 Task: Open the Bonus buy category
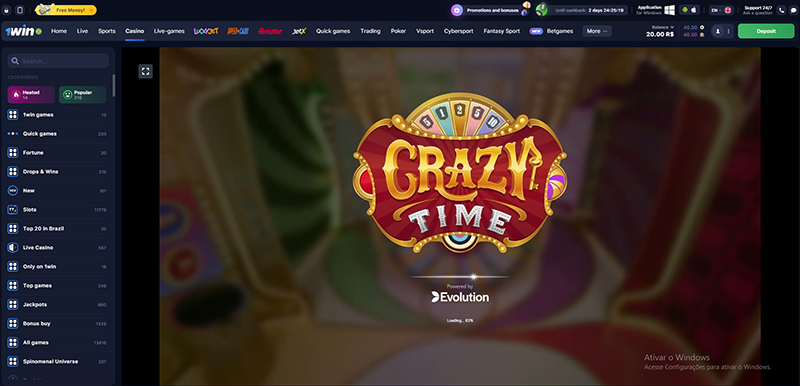click(x=58, y=323)
